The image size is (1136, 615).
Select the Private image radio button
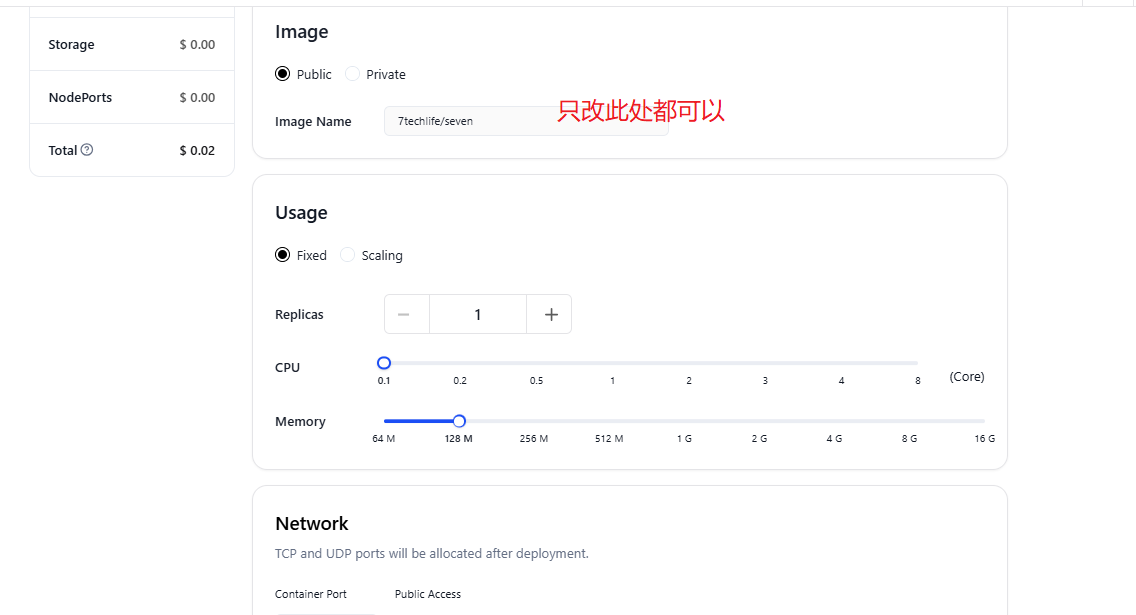click(x=352, y=74)
